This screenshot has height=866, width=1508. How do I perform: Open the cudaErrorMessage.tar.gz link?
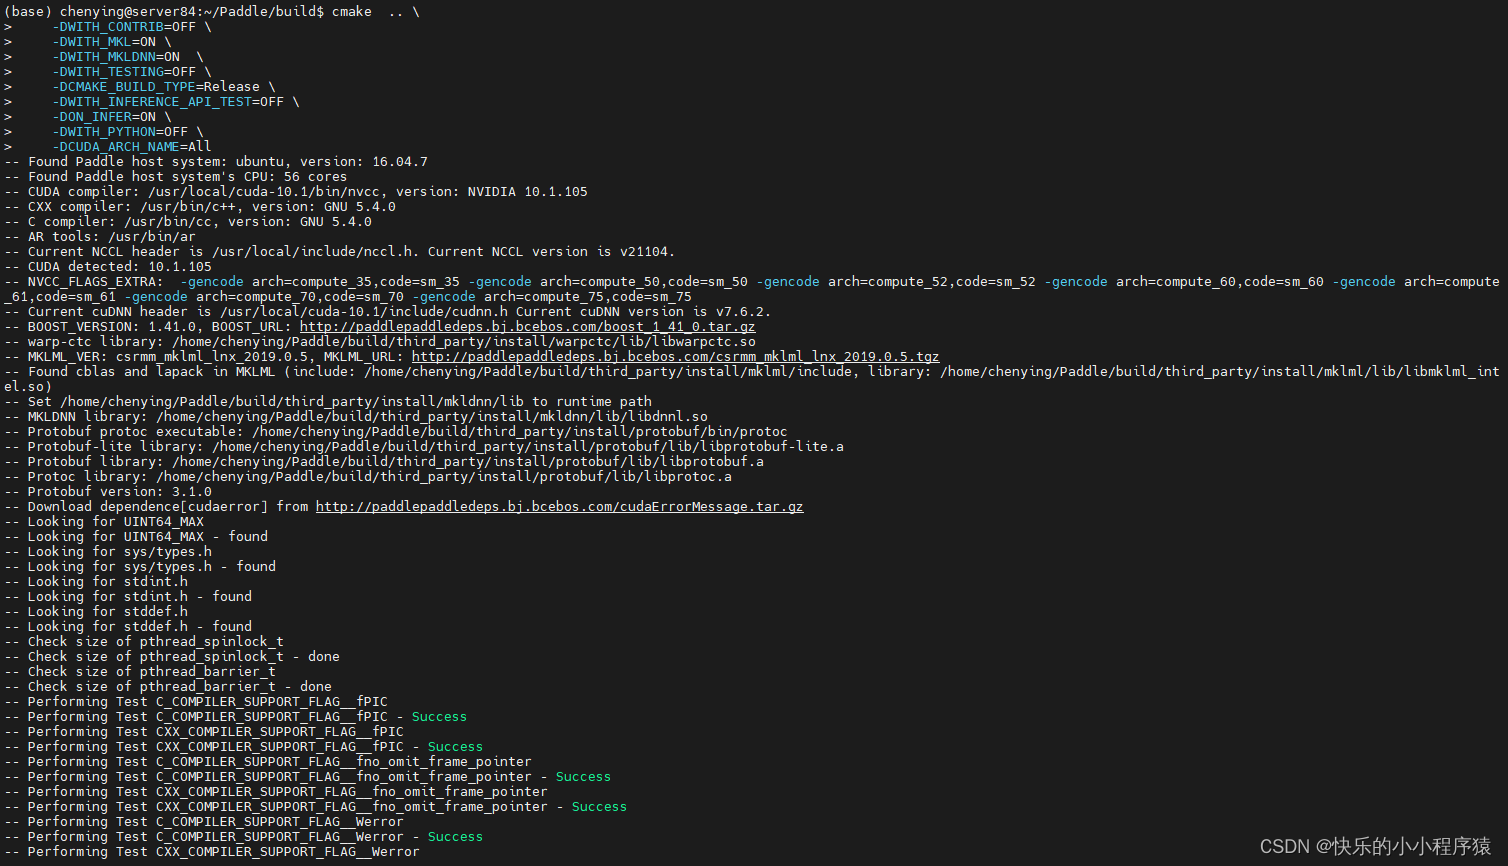(x=559, y=507)
